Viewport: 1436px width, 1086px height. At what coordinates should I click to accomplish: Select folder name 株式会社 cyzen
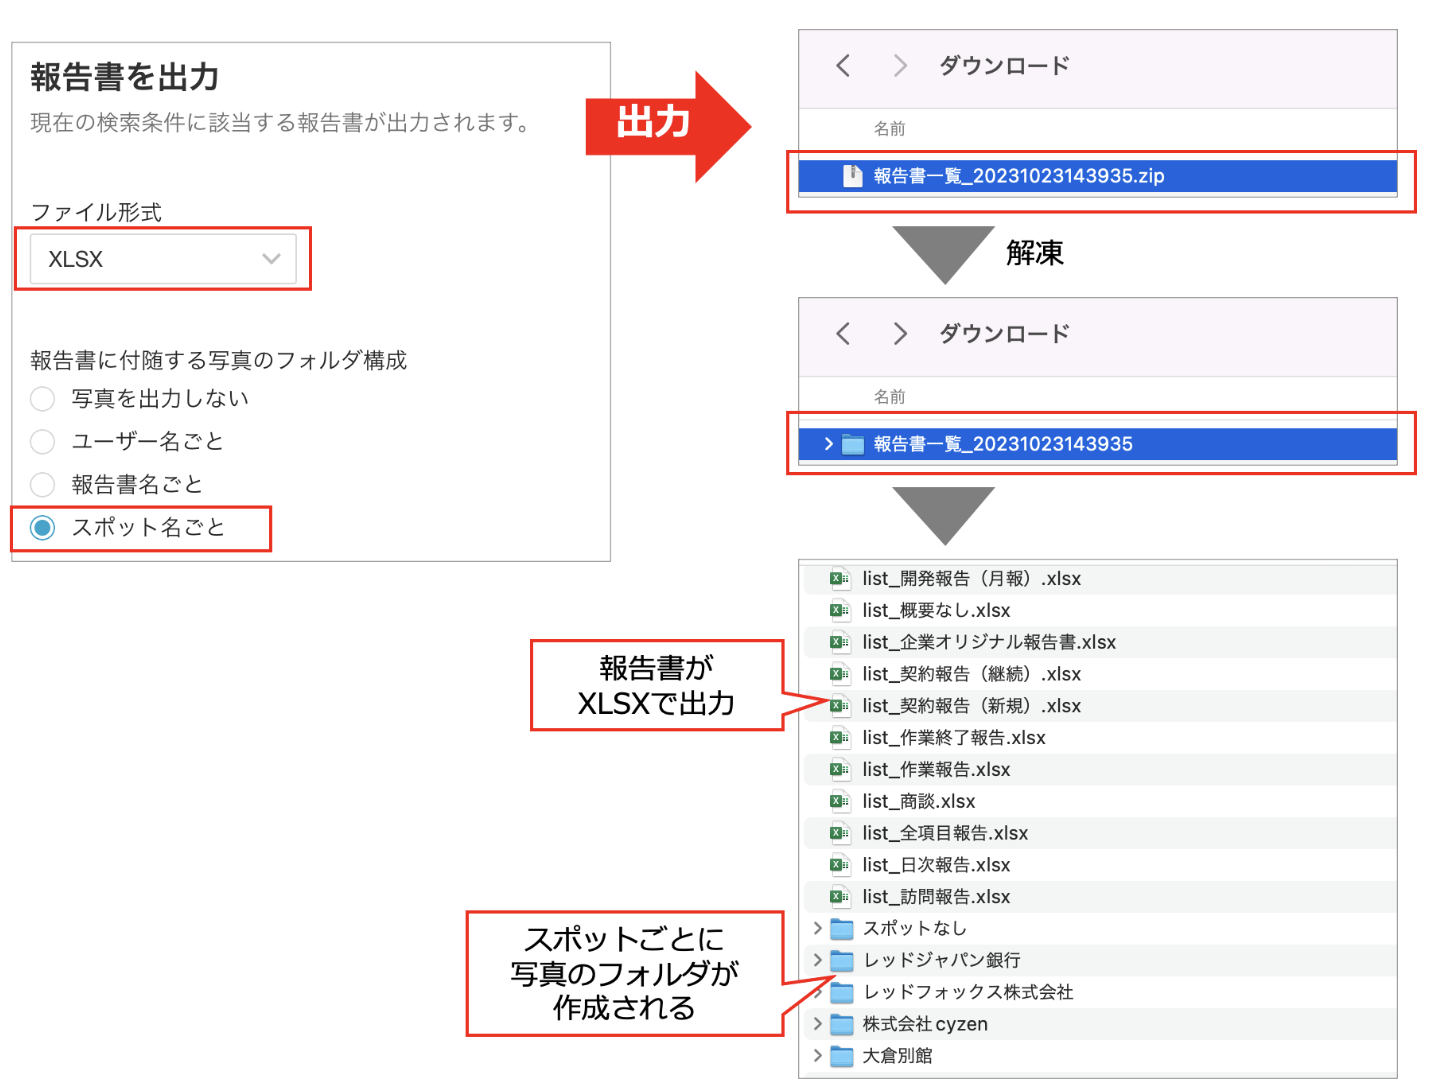point(925,1024)
